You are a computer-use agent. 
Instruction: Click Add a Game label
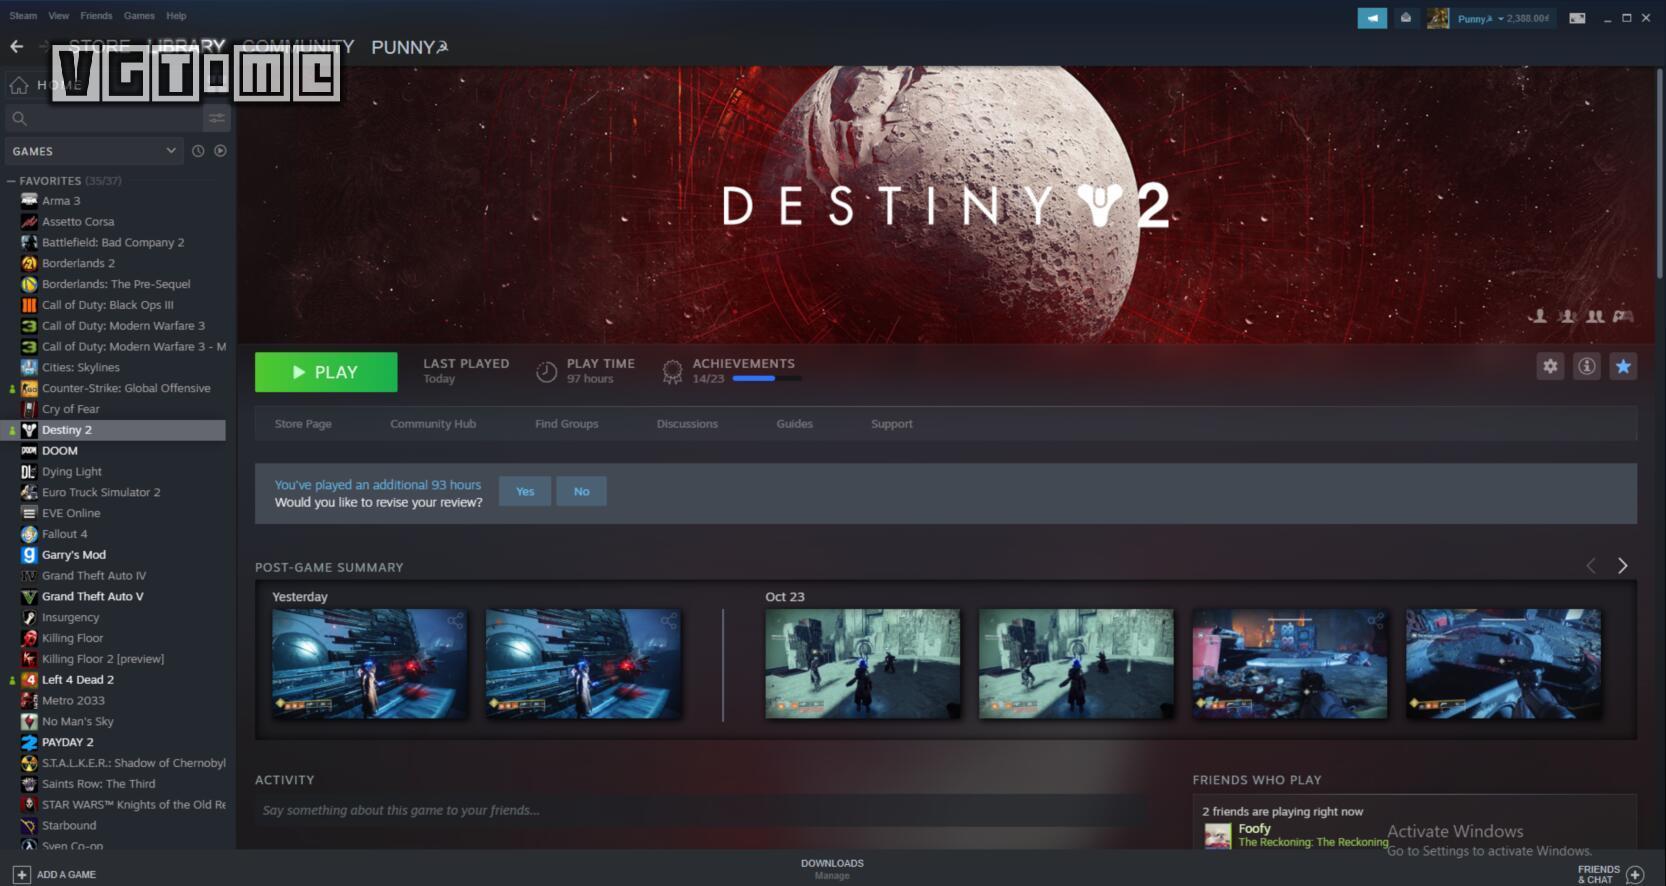(66, 874)
